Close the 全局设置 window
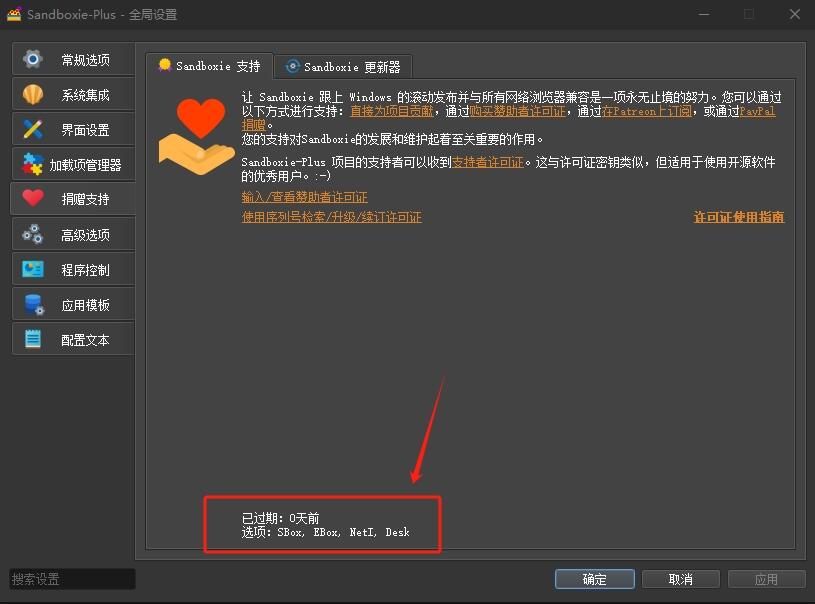This screenshot has width=815, height=604. (x=795, y=14)
